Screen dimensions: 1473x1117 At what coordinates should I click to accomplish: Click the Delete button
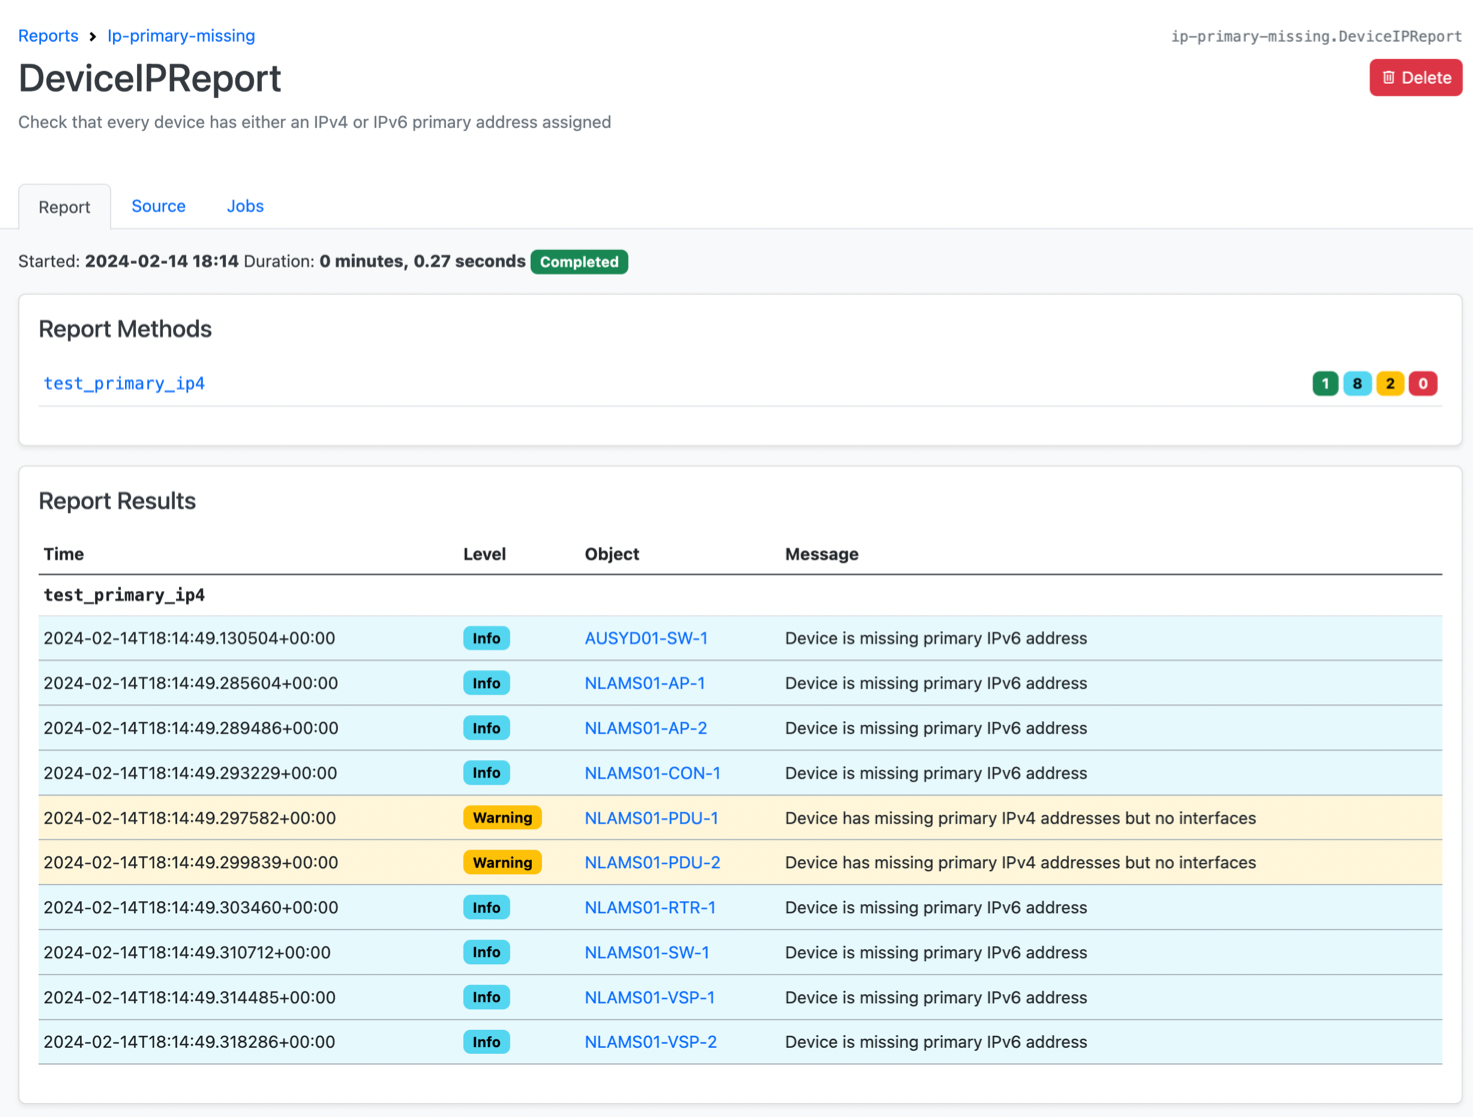(1415, 77)
